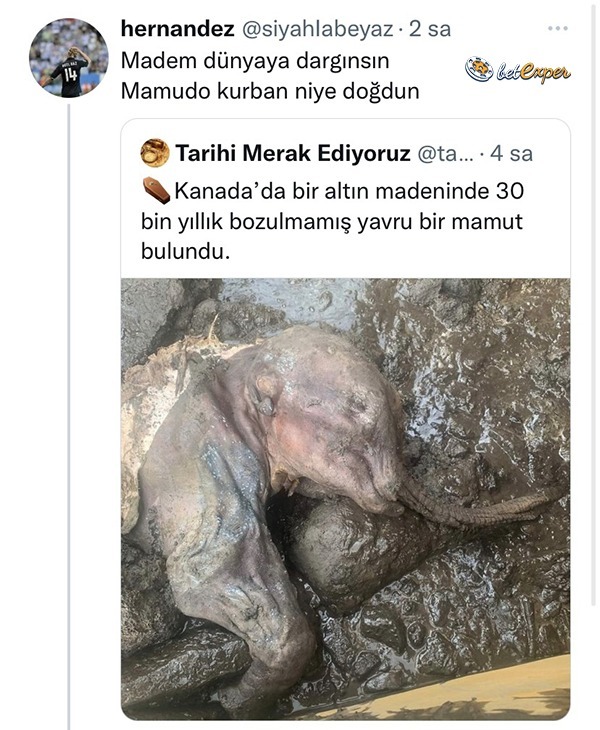Click the line 'Mamudo kurban niye doğdun'
This screenshot has height=730, width=600.
point(270,91)
